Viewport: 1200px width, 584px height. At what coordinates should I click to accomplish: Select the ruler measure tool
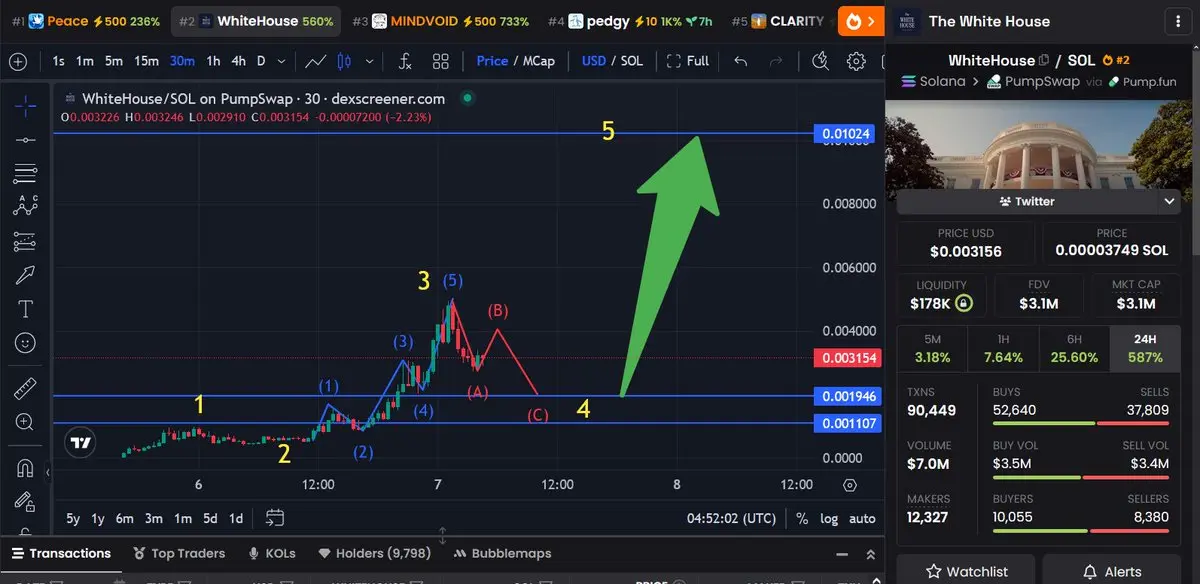pyautogui.click(x=26, y=388)
